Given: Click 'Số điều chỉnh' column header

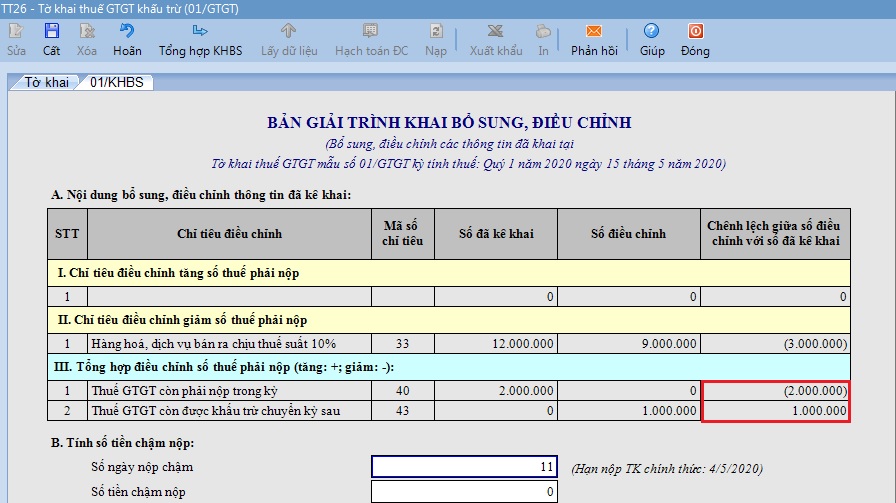Looking at the screenshot, I should tap(629, 234).
